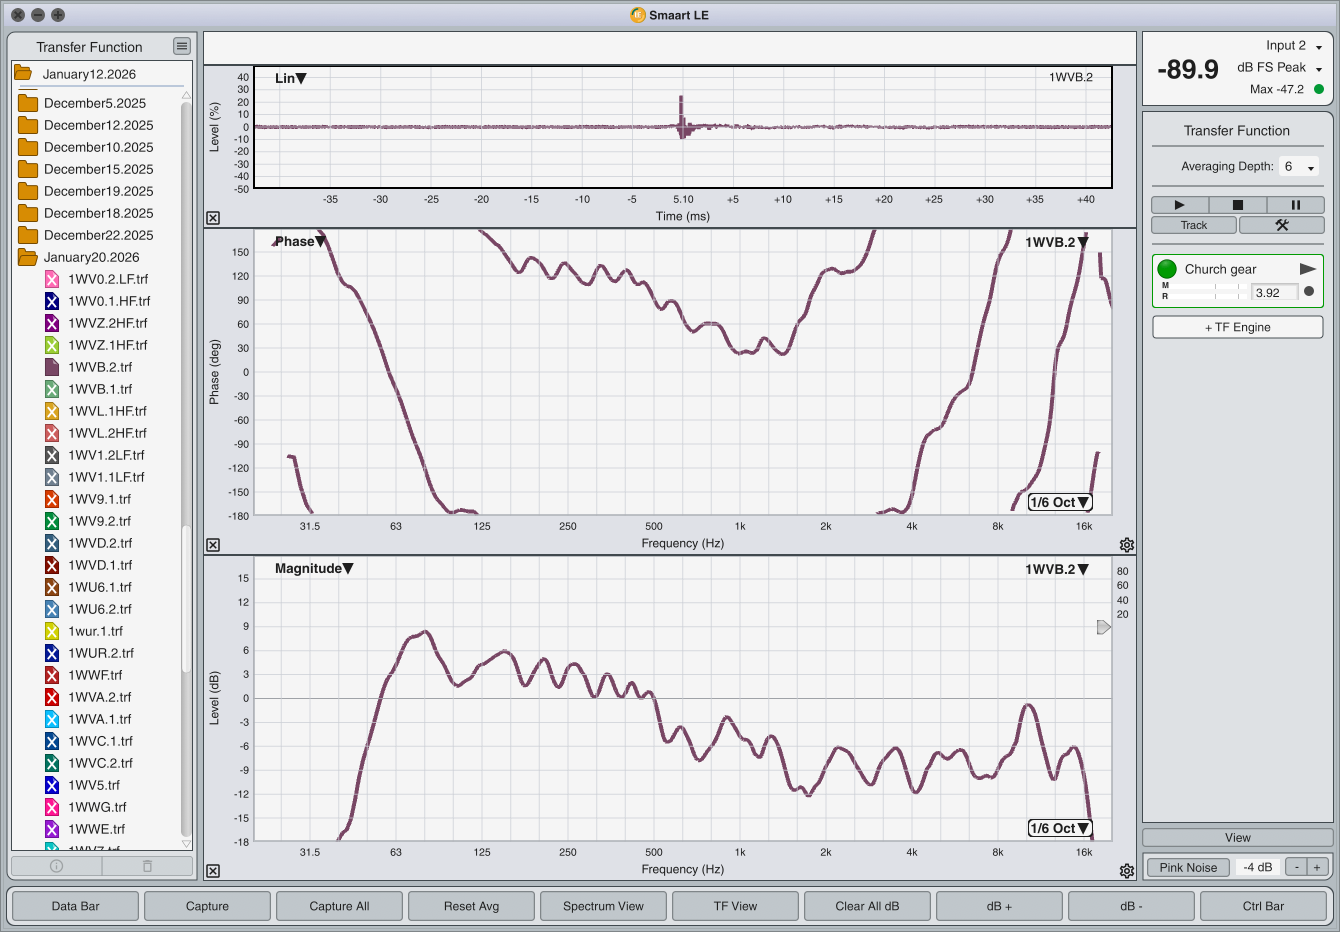Open the Data Bar hamburger menu
1340x932 pixels.
pyautogui.click(x=181, y=46)
